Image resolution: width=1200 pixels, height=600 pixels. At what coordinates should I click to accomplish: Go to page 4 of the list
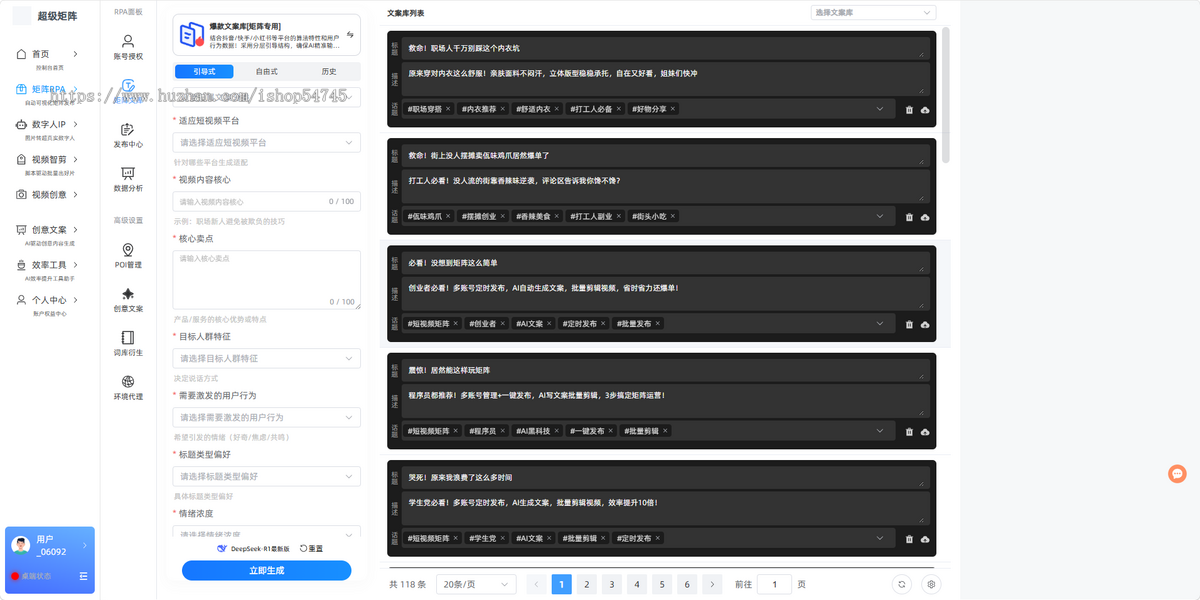point(637,584)
